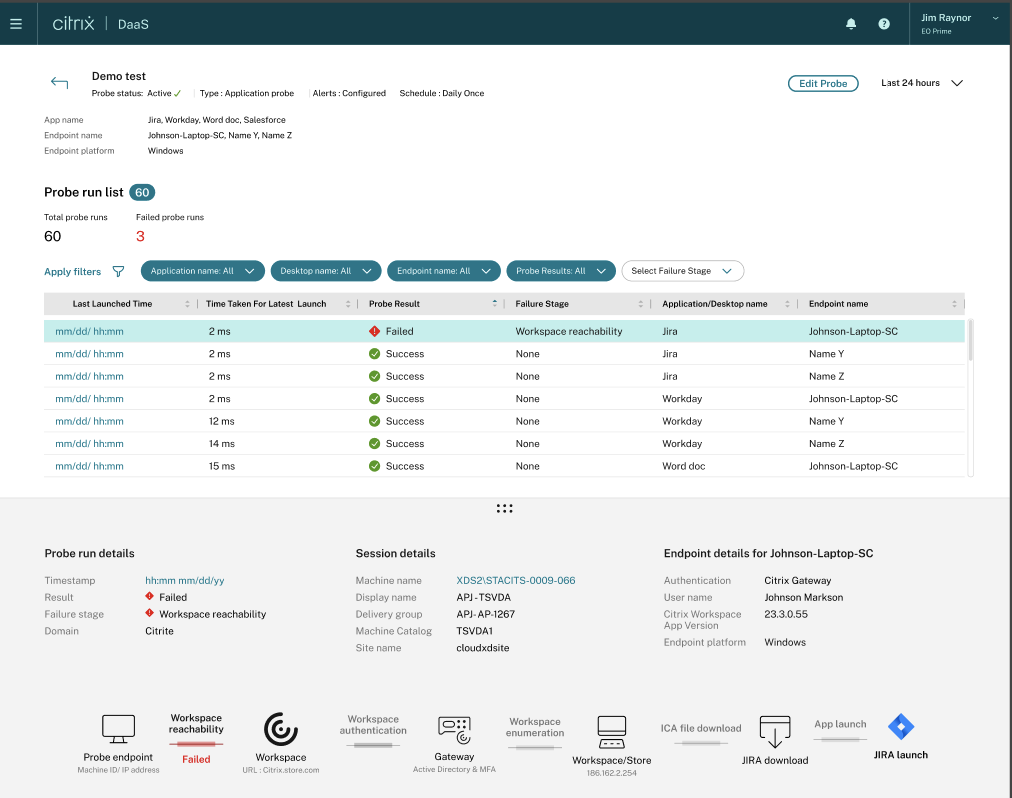Open timestamp link in Word doc row
This screenshot has width=1012, height=798.
89,466
